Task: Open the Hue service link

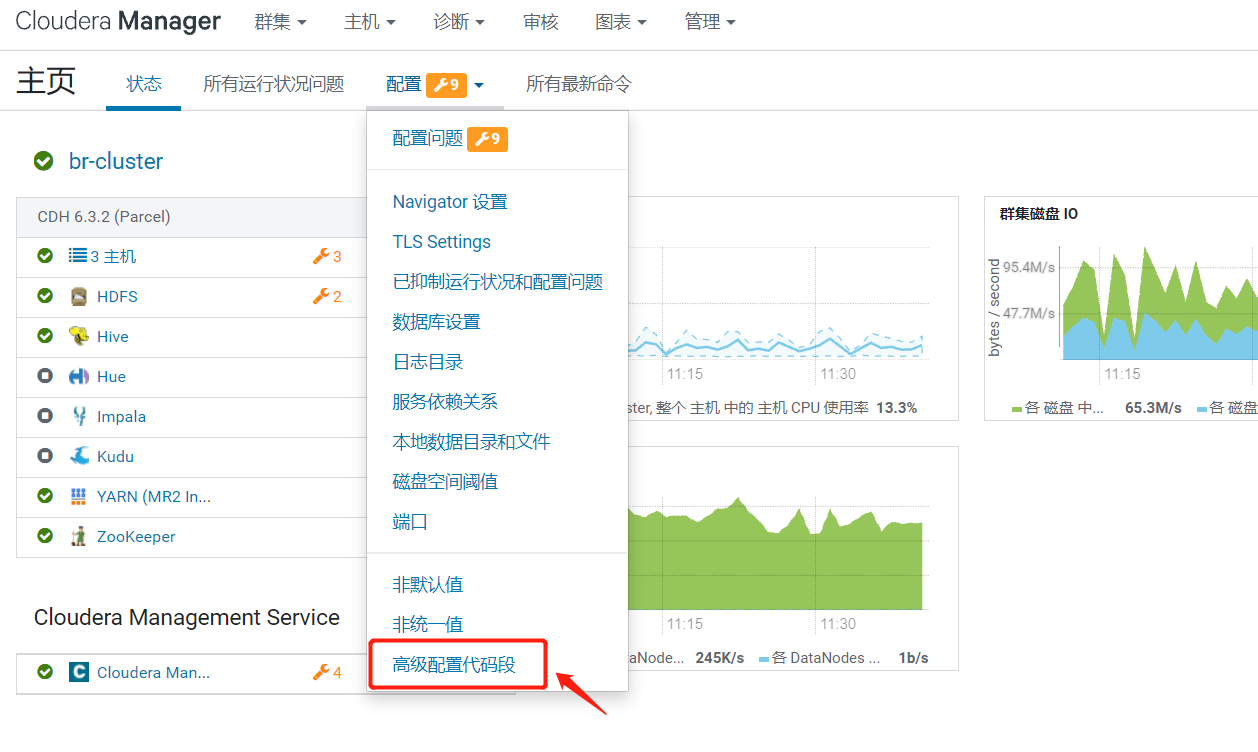Action: click(111, 377)
